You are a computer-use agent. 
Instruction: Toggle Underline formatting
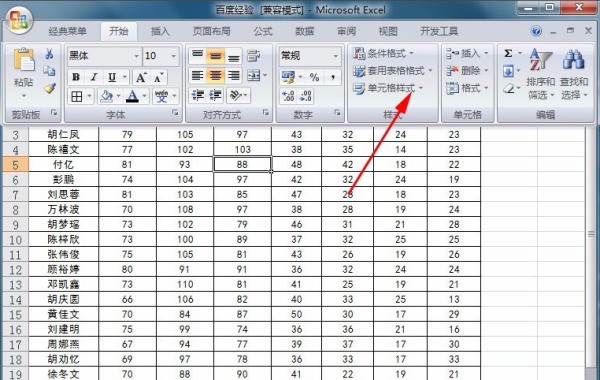(x=112, y=77)
